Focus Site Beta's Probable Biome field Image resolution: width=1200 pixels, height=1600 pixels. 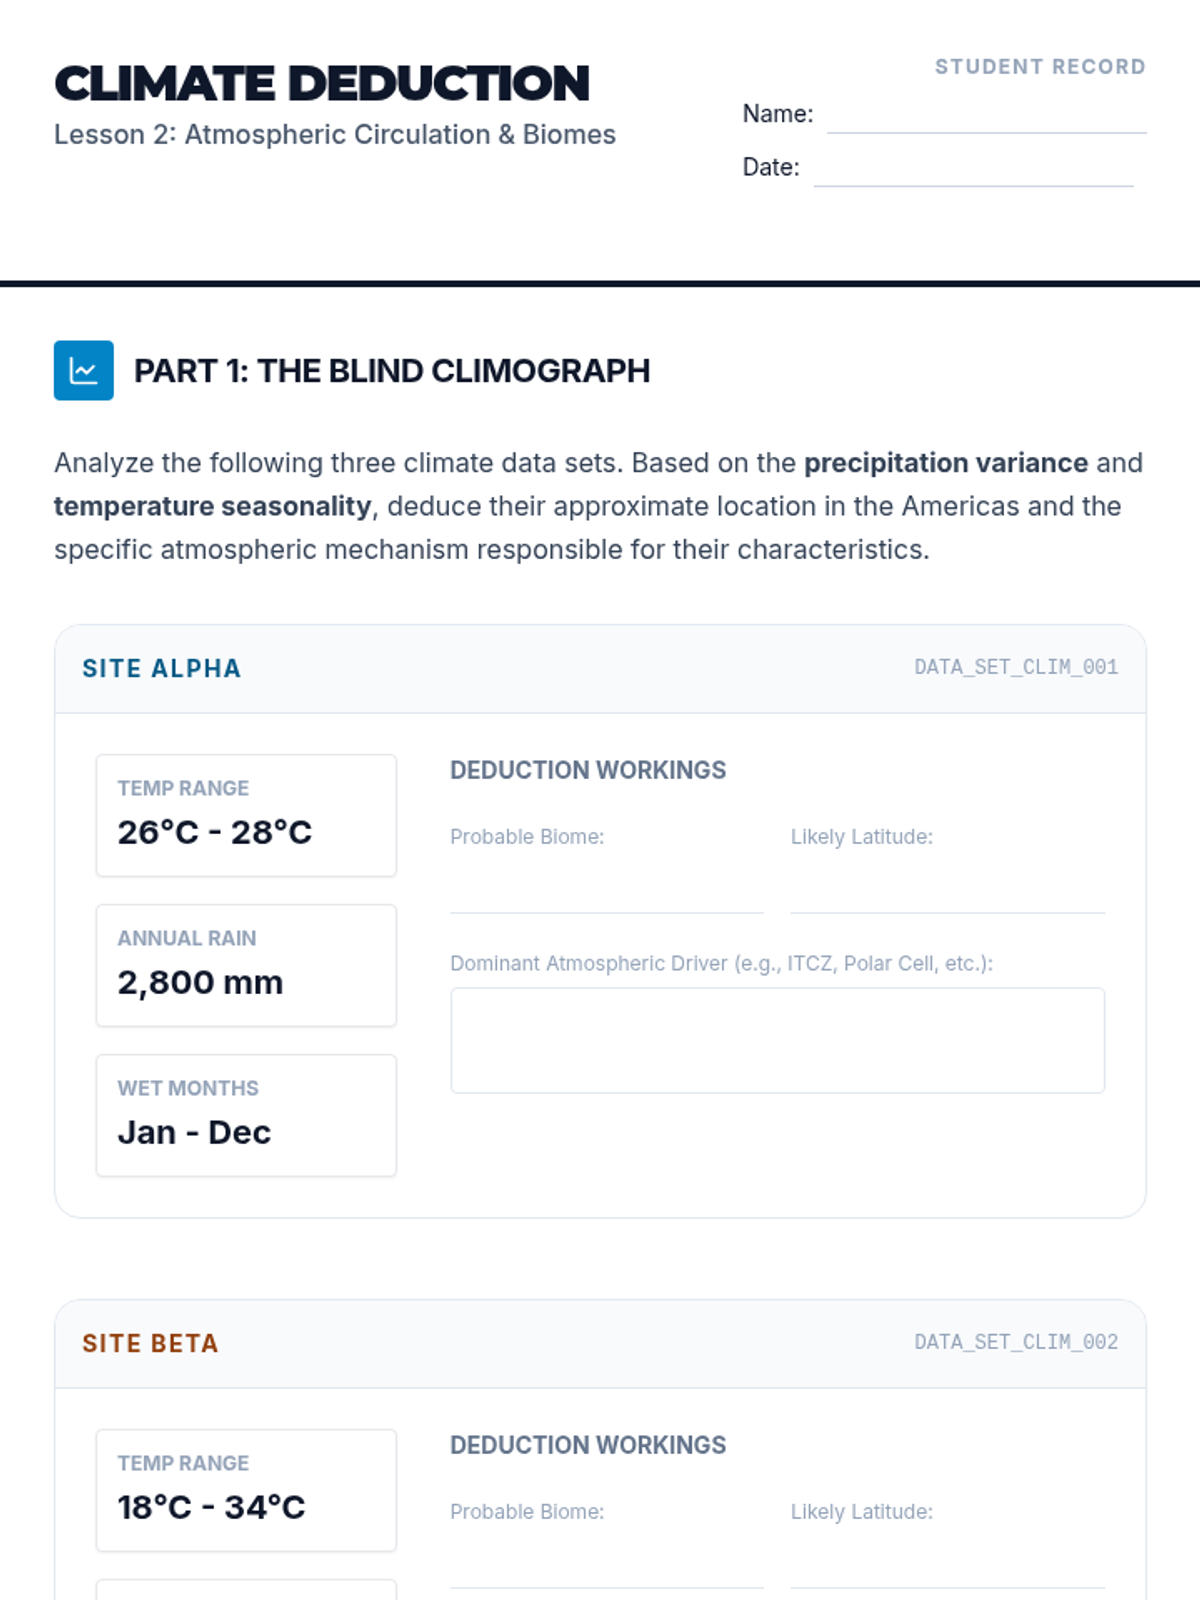coord(606,1568)
